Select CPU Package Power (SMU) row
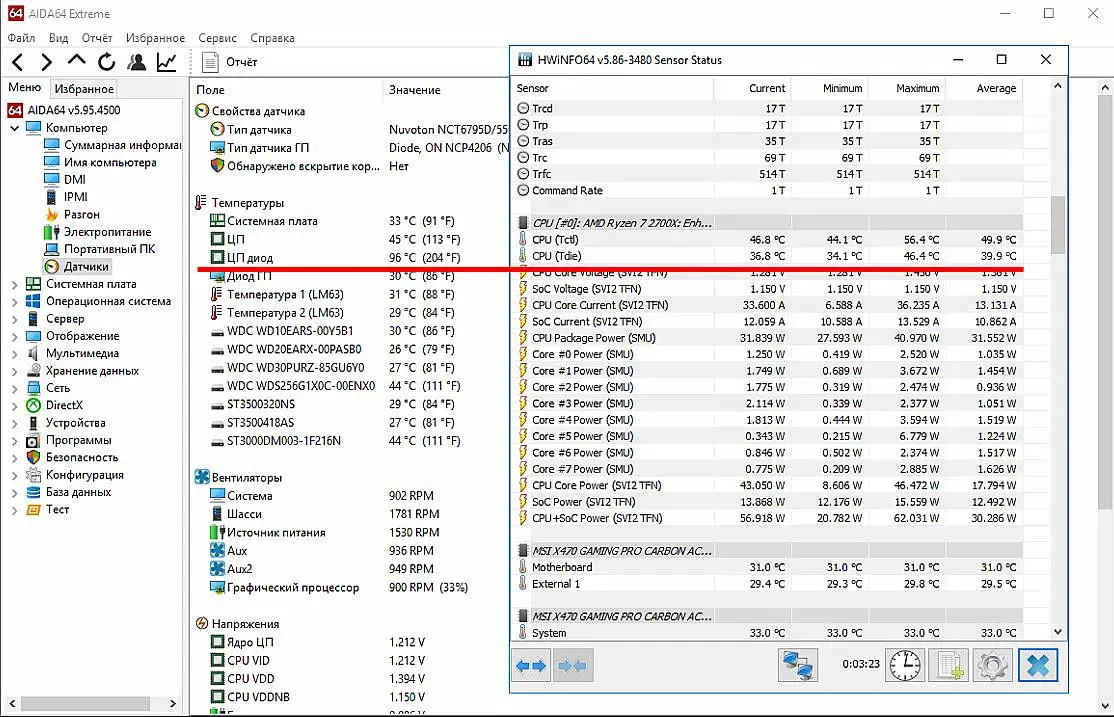1114x717 pixels. [x=767, y=338]
